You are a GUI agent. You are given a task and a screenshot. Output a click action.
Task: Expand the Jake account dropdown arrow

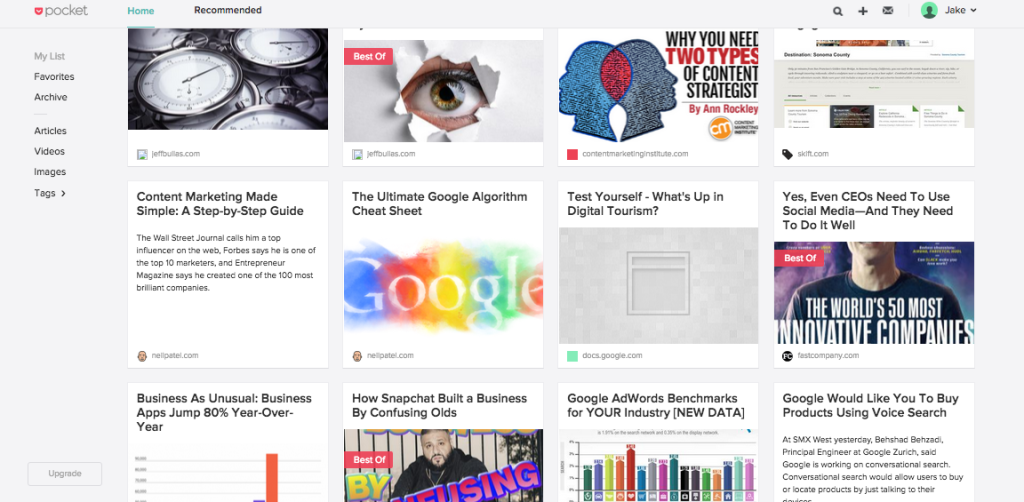[973, 10]
